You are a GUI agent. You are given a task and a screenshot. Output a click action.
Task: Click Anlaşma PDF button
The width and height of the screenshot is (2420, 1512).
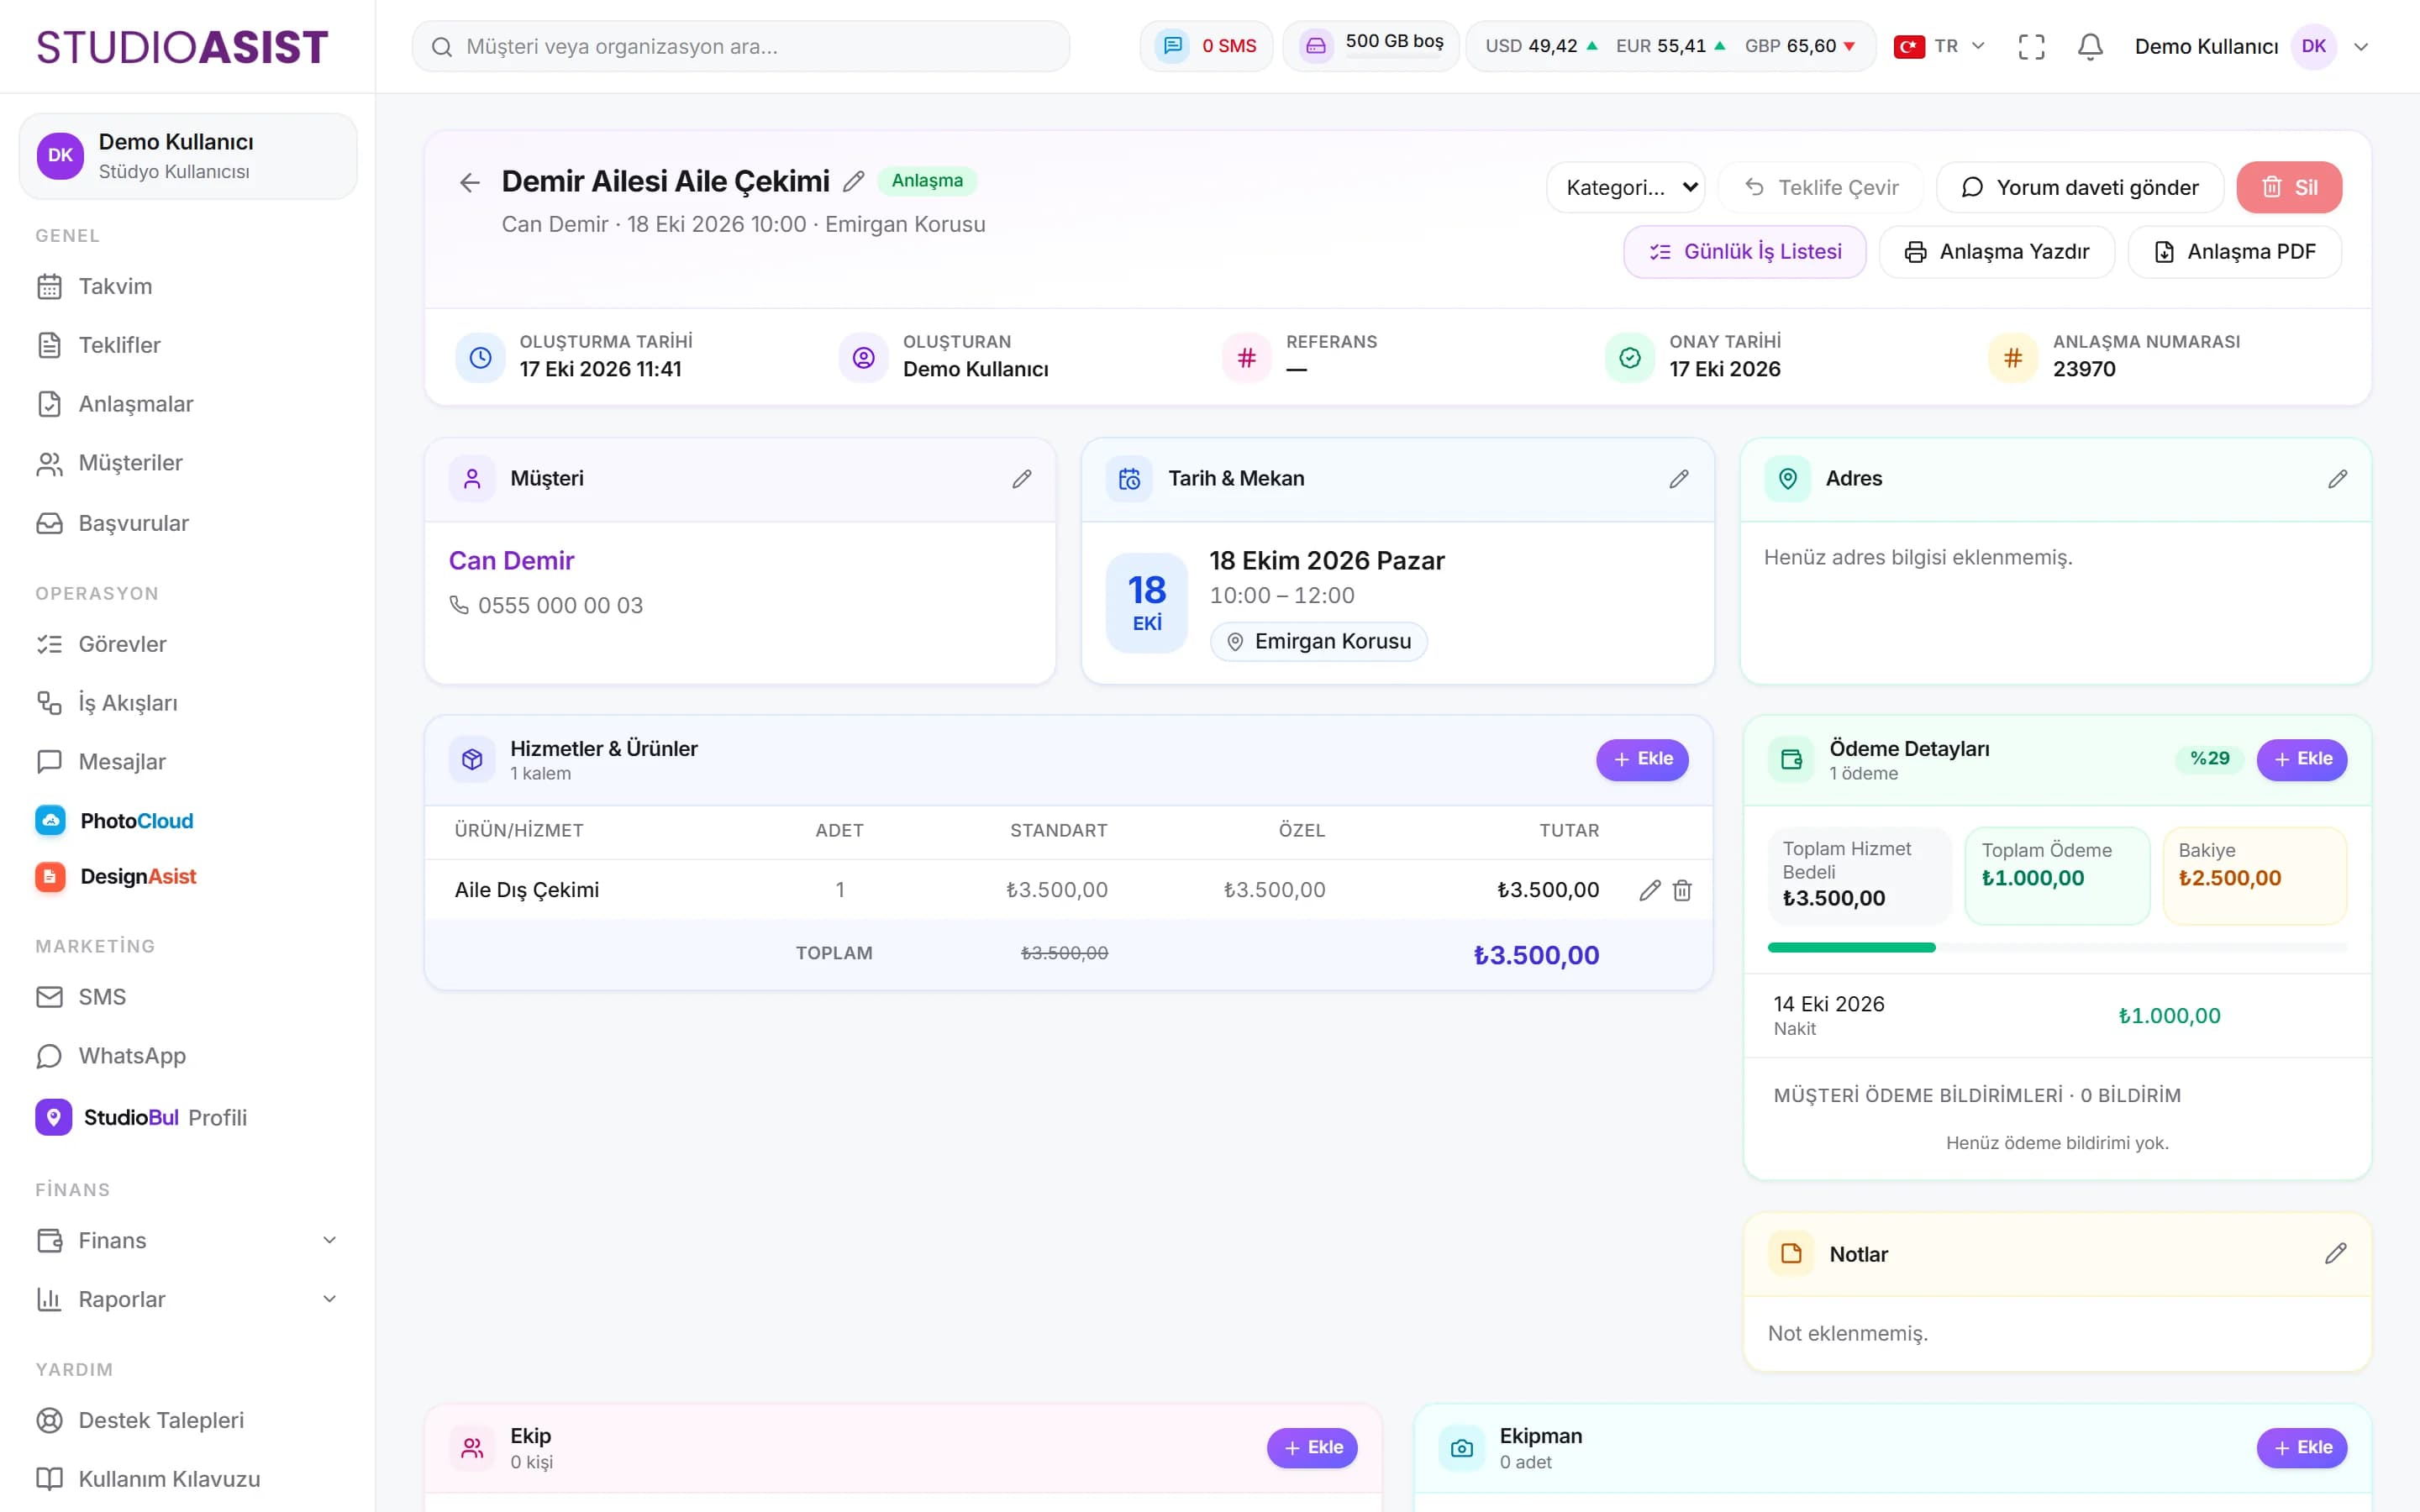pyautogui.click(x=2234, y=251)
